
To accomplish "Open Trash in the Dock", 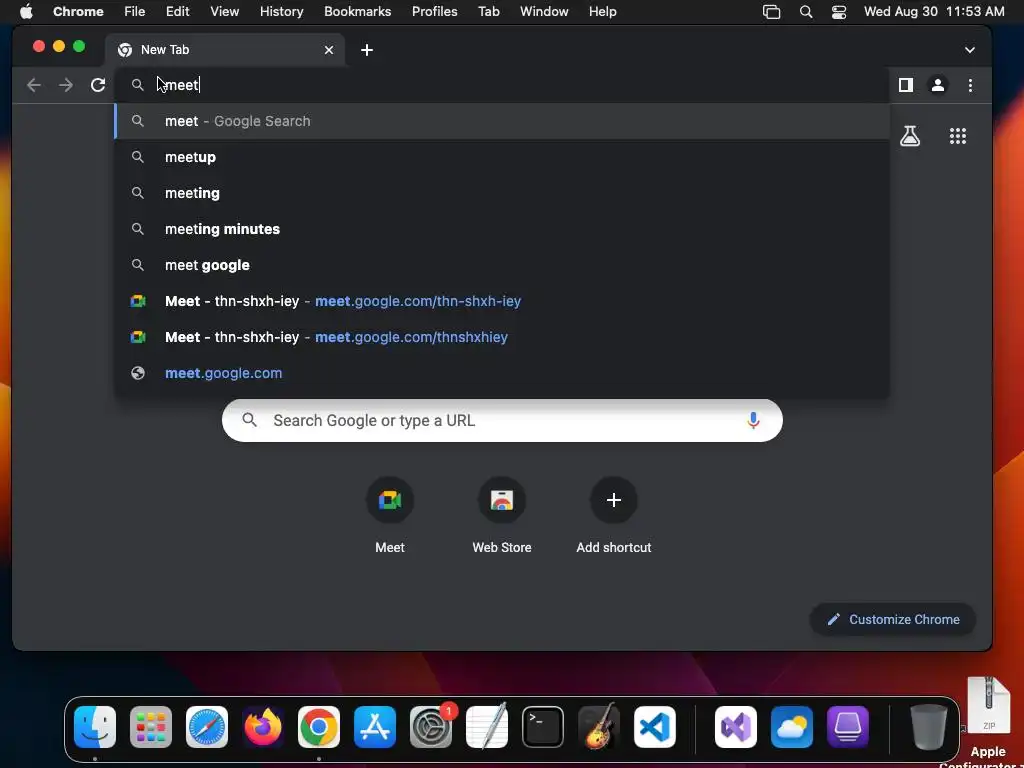I will 928,726.
